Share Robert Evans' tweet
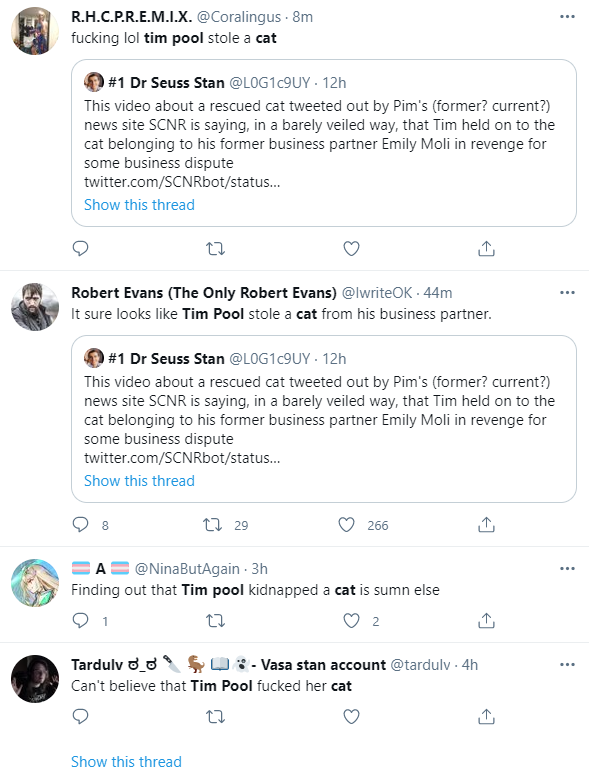589x767 pixels. point(486,524)
